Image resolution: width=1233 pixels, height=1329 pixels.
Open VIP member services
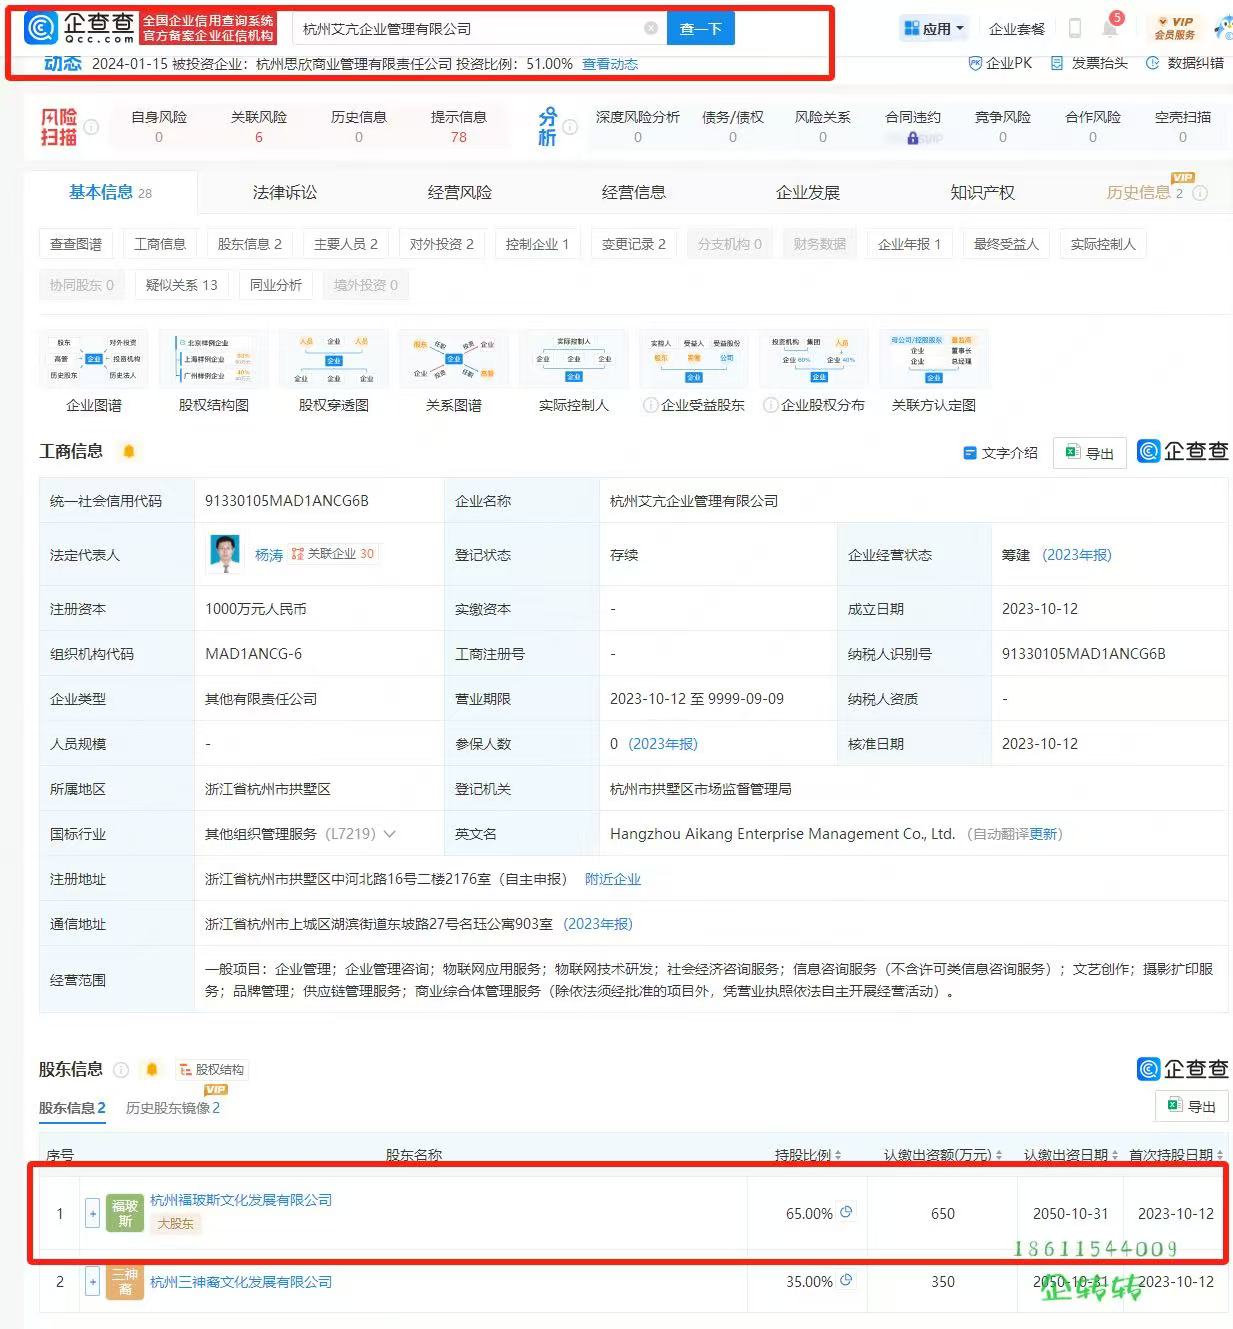click(1174, 28)
